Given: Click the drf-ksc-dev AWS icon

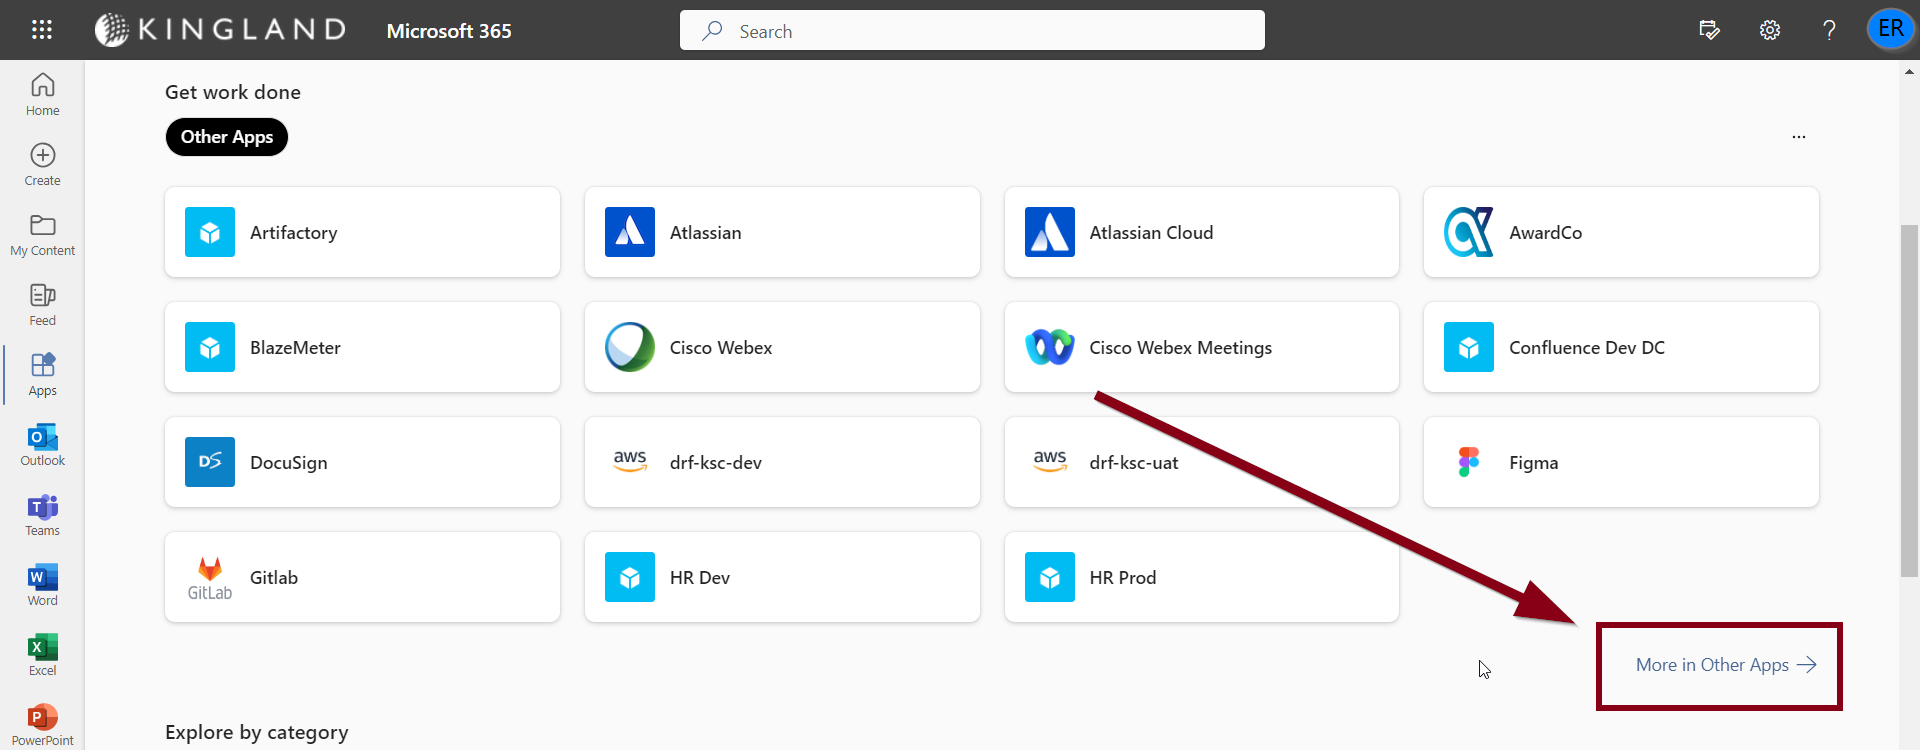Looking at the screenshot, I should click(630, 462).
